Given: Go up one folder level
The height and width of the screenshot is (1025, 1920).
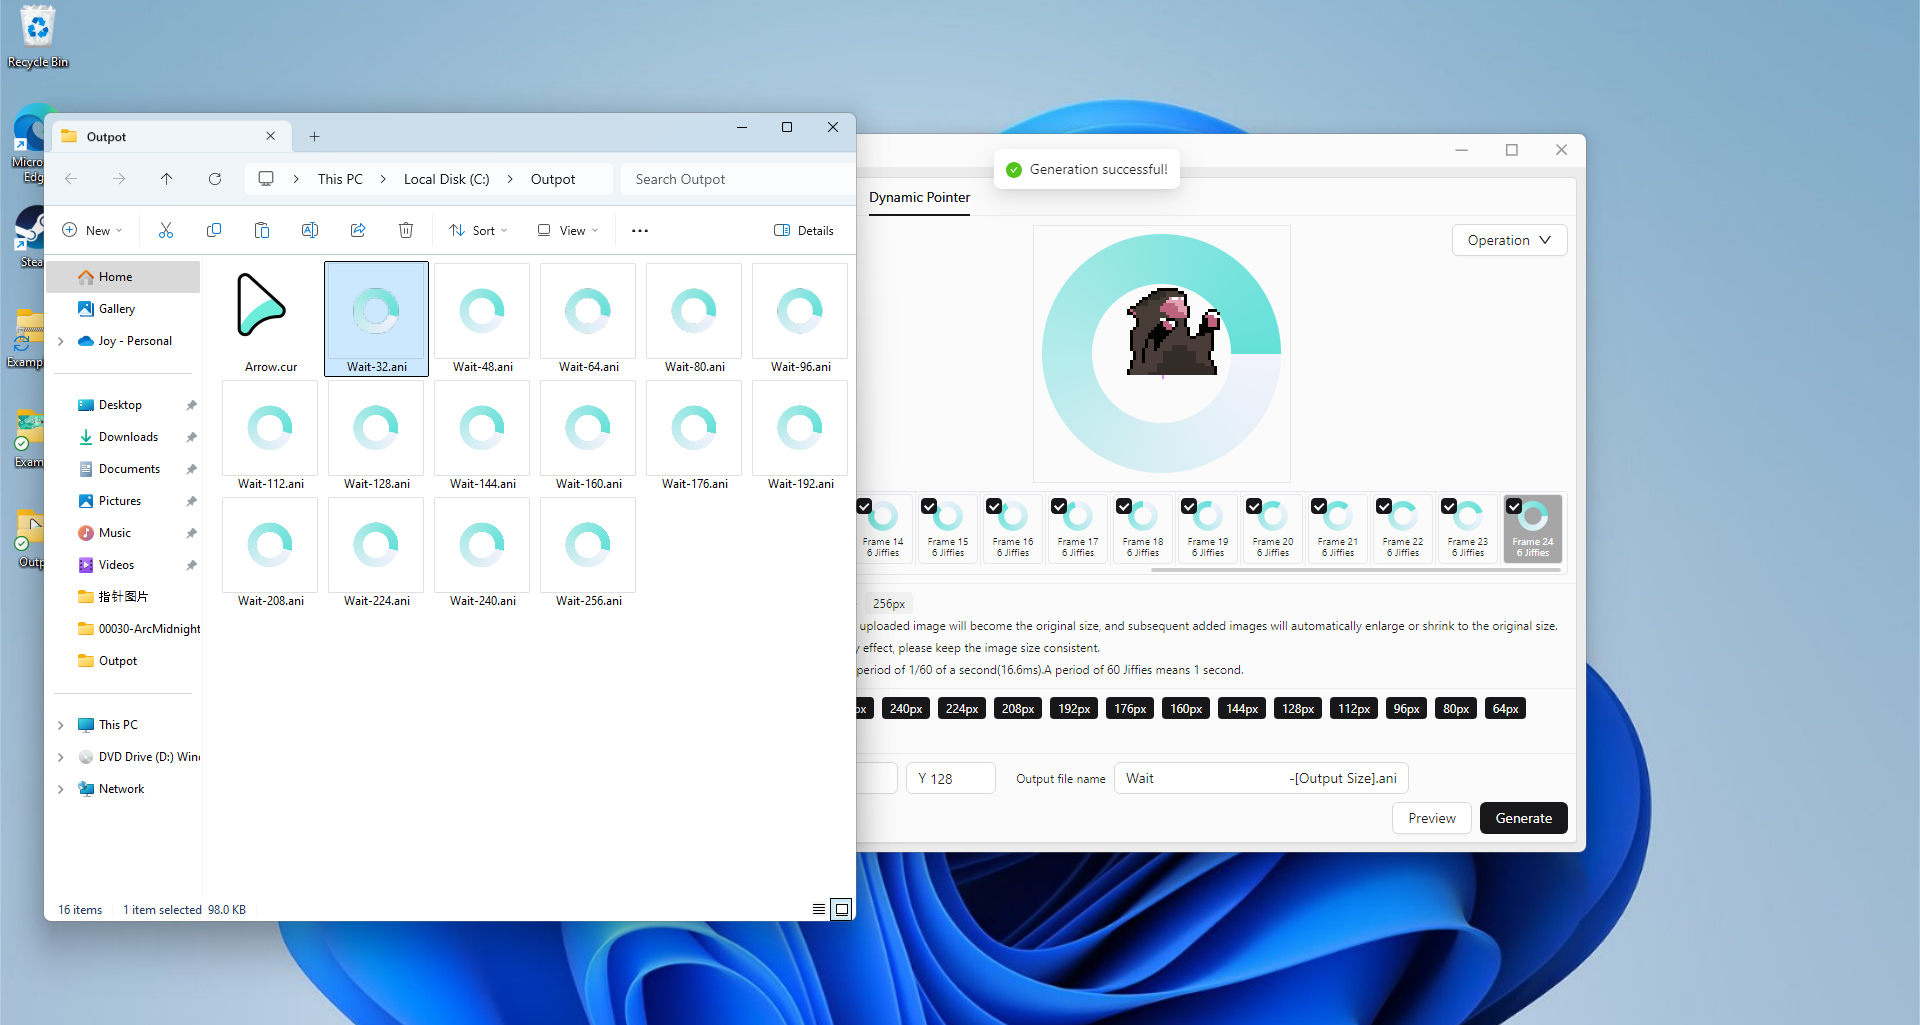Looking at the screenshot, I should pos(167,179).
